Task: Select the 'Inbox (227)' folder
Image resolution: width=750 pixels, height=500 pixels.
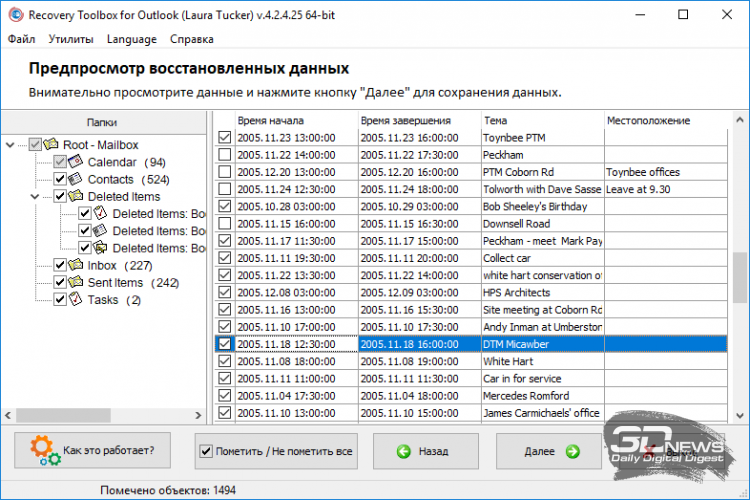Action: (x=120, y=266)
